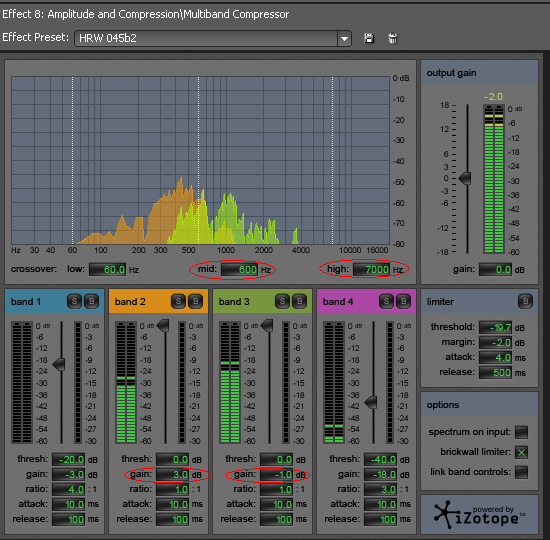Screen dimensions: 550x540
Task: Click the output gain slider handle
Action: [x=465, y=178]
